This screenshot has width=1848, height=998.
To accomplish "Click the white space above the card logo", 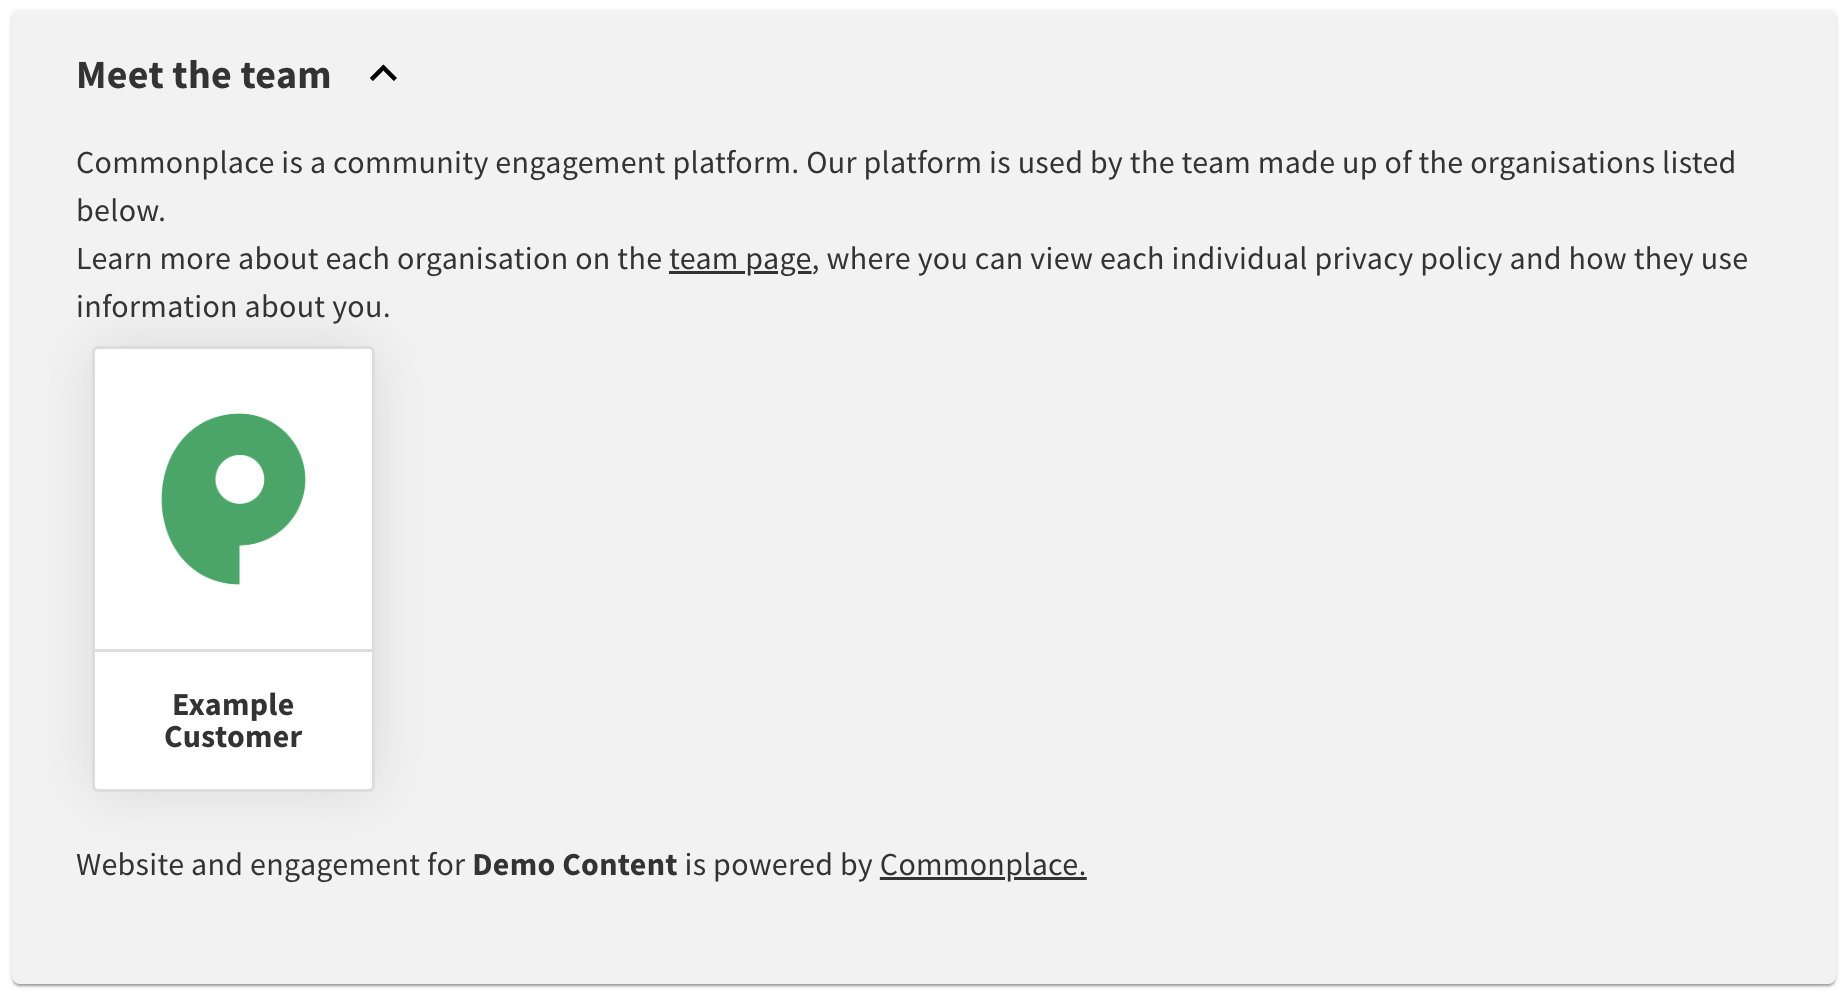I will point(233,380).
